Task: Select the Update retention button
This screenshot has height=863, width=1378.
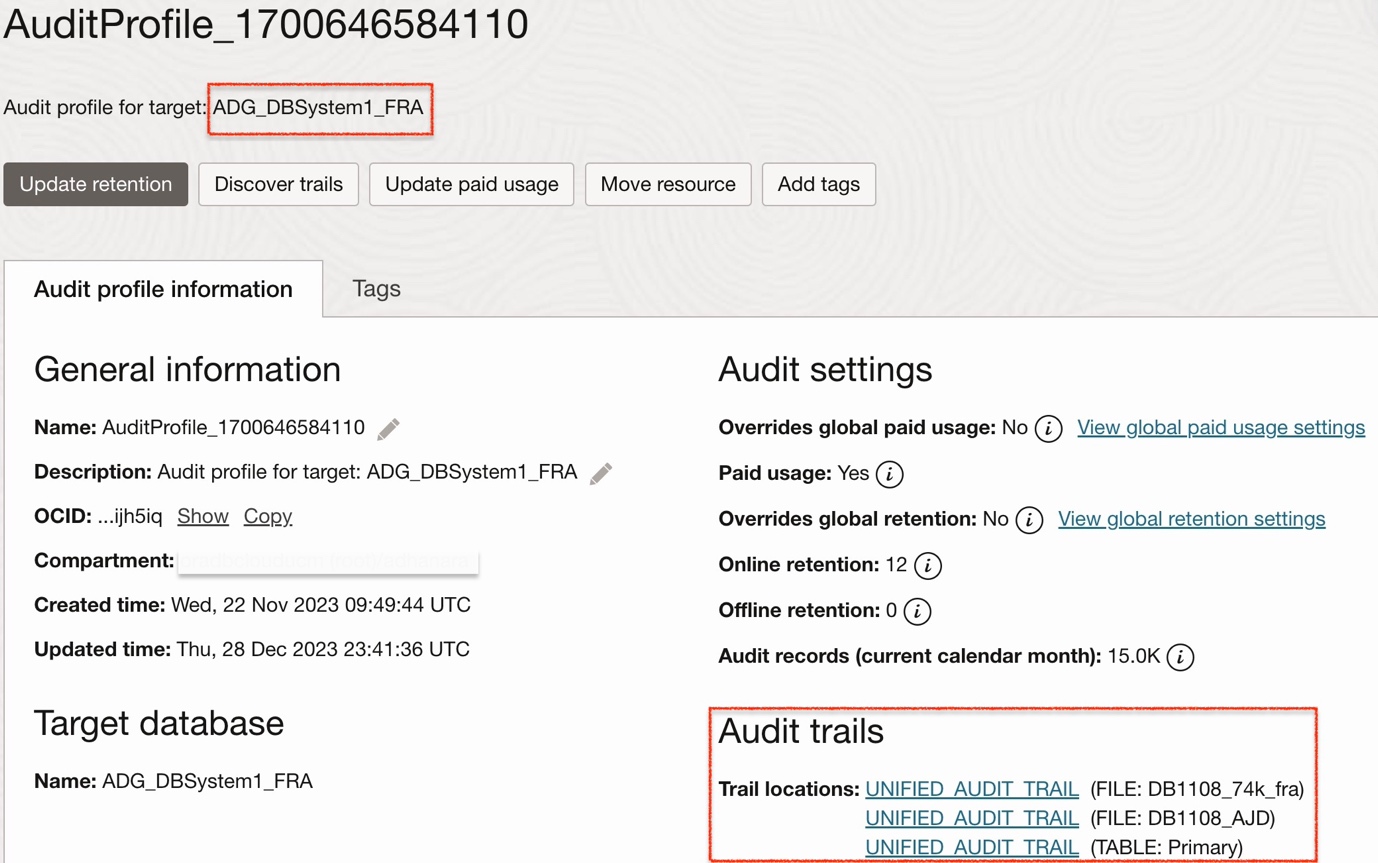Action: [95, 184]
